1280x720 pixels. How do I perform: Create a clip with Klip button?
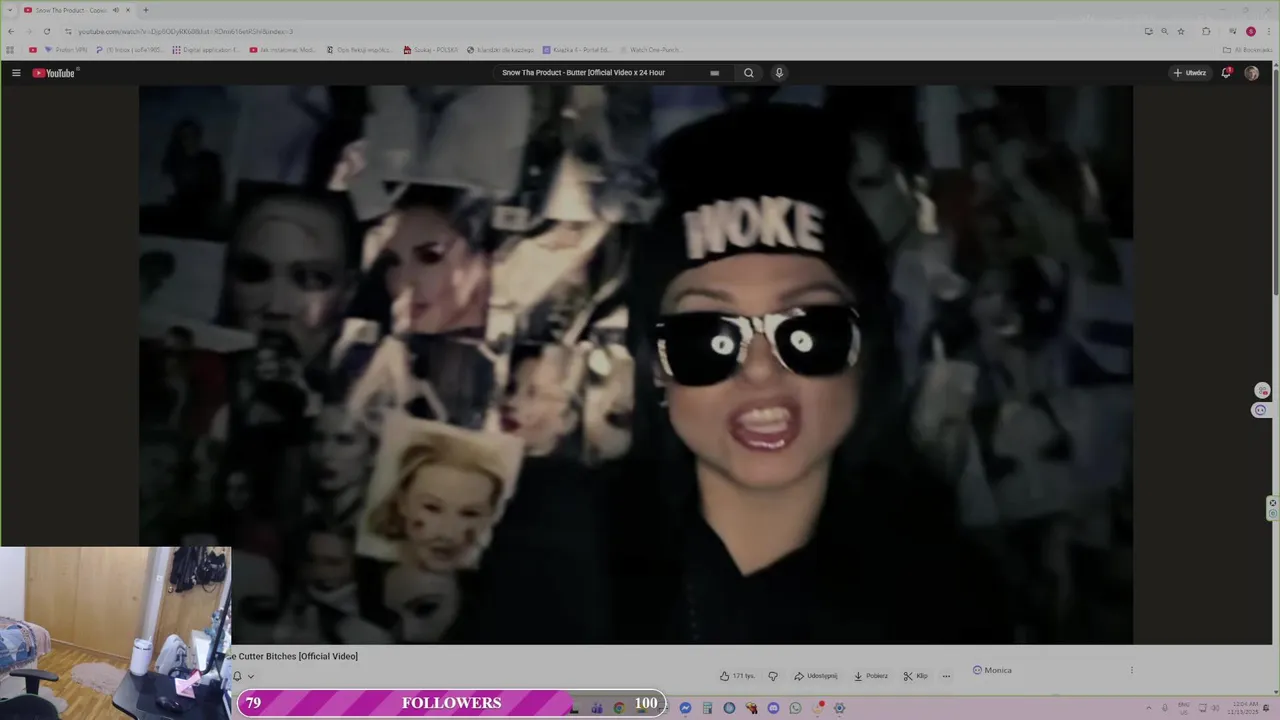tap(915, 676)
